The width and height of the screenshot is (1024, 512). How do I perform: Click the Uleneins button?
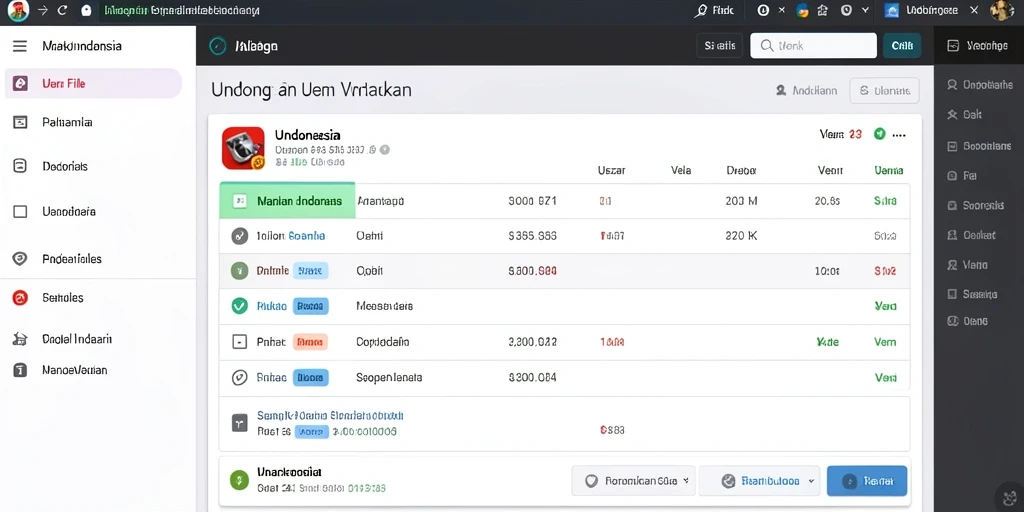point(884,91)
